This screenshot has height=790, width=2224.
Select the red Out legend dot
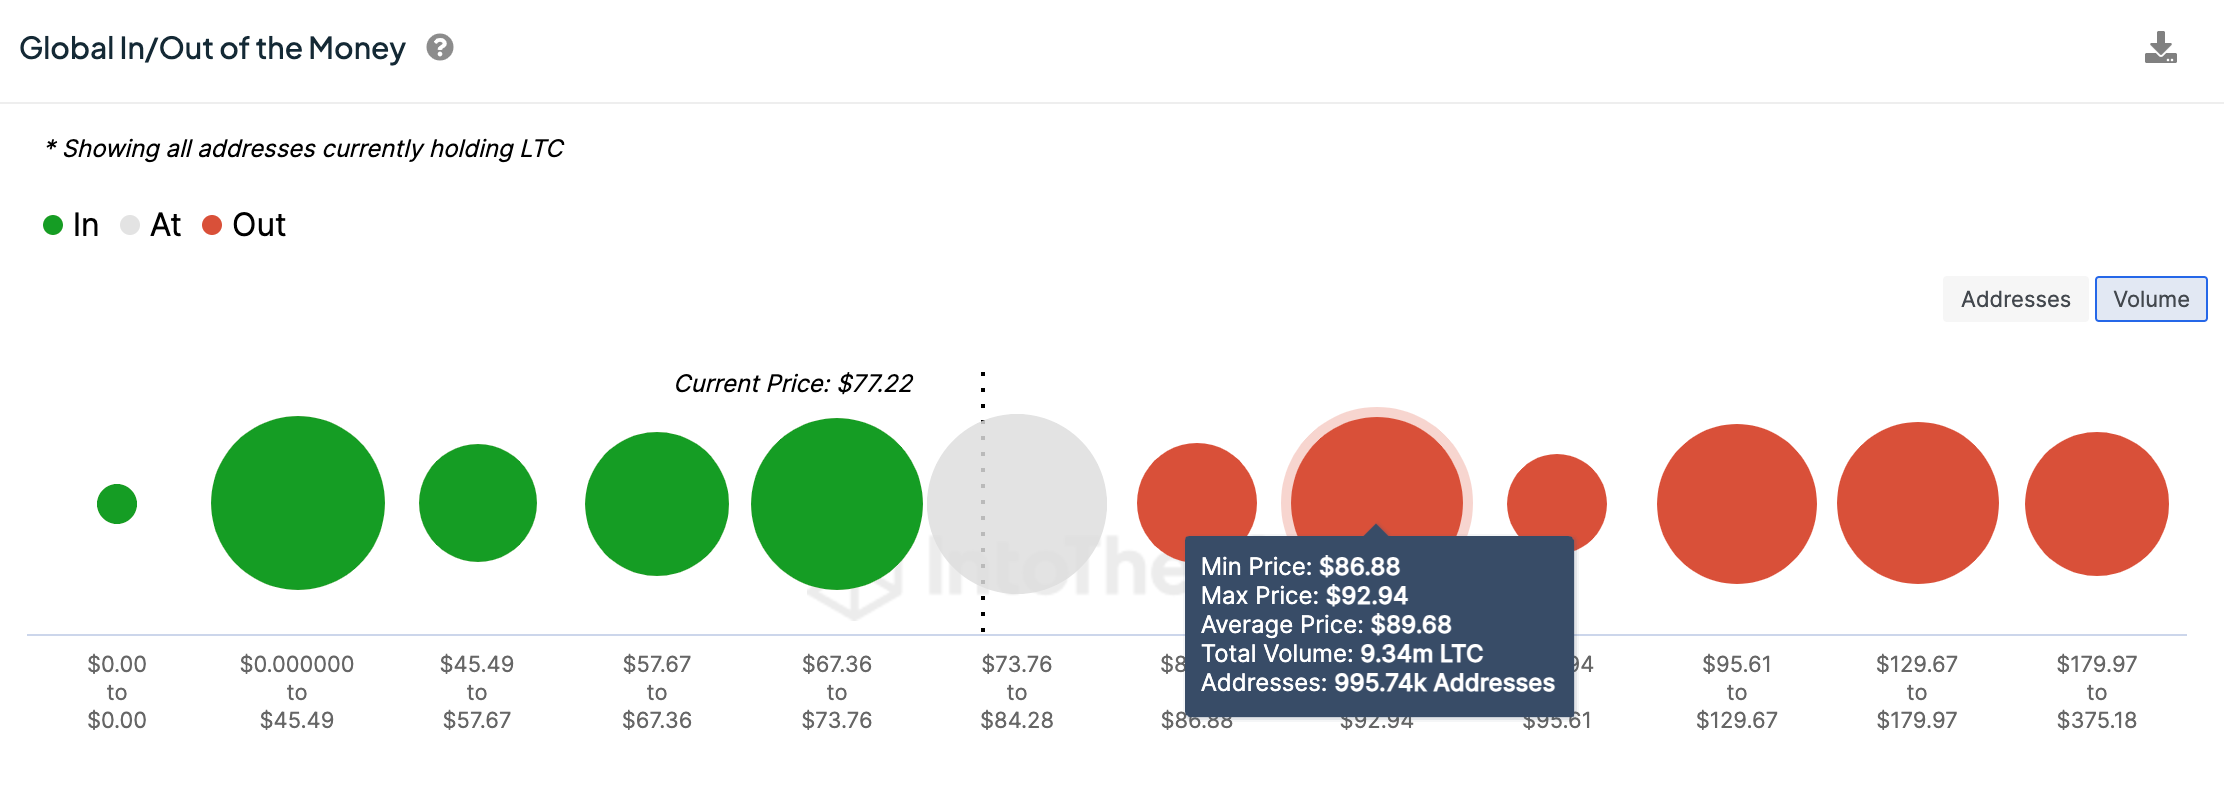[x=209, y=225]
